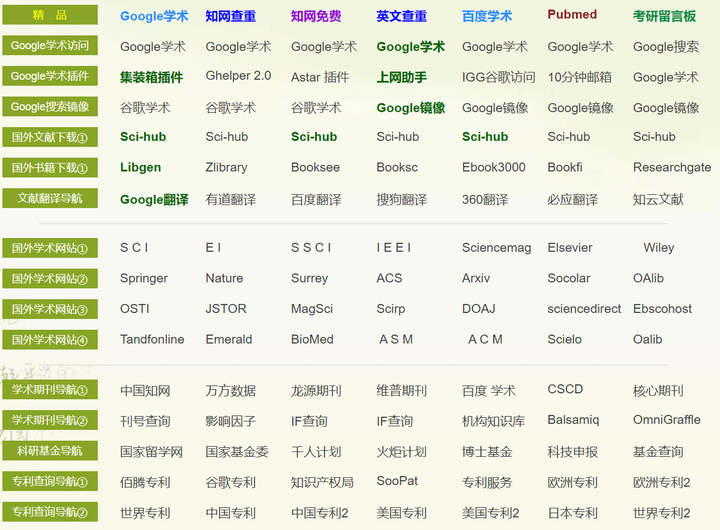Open the OmniGraffle link
Image resolution: width=720 pixels, height=530 pixels.
(667, 420)
